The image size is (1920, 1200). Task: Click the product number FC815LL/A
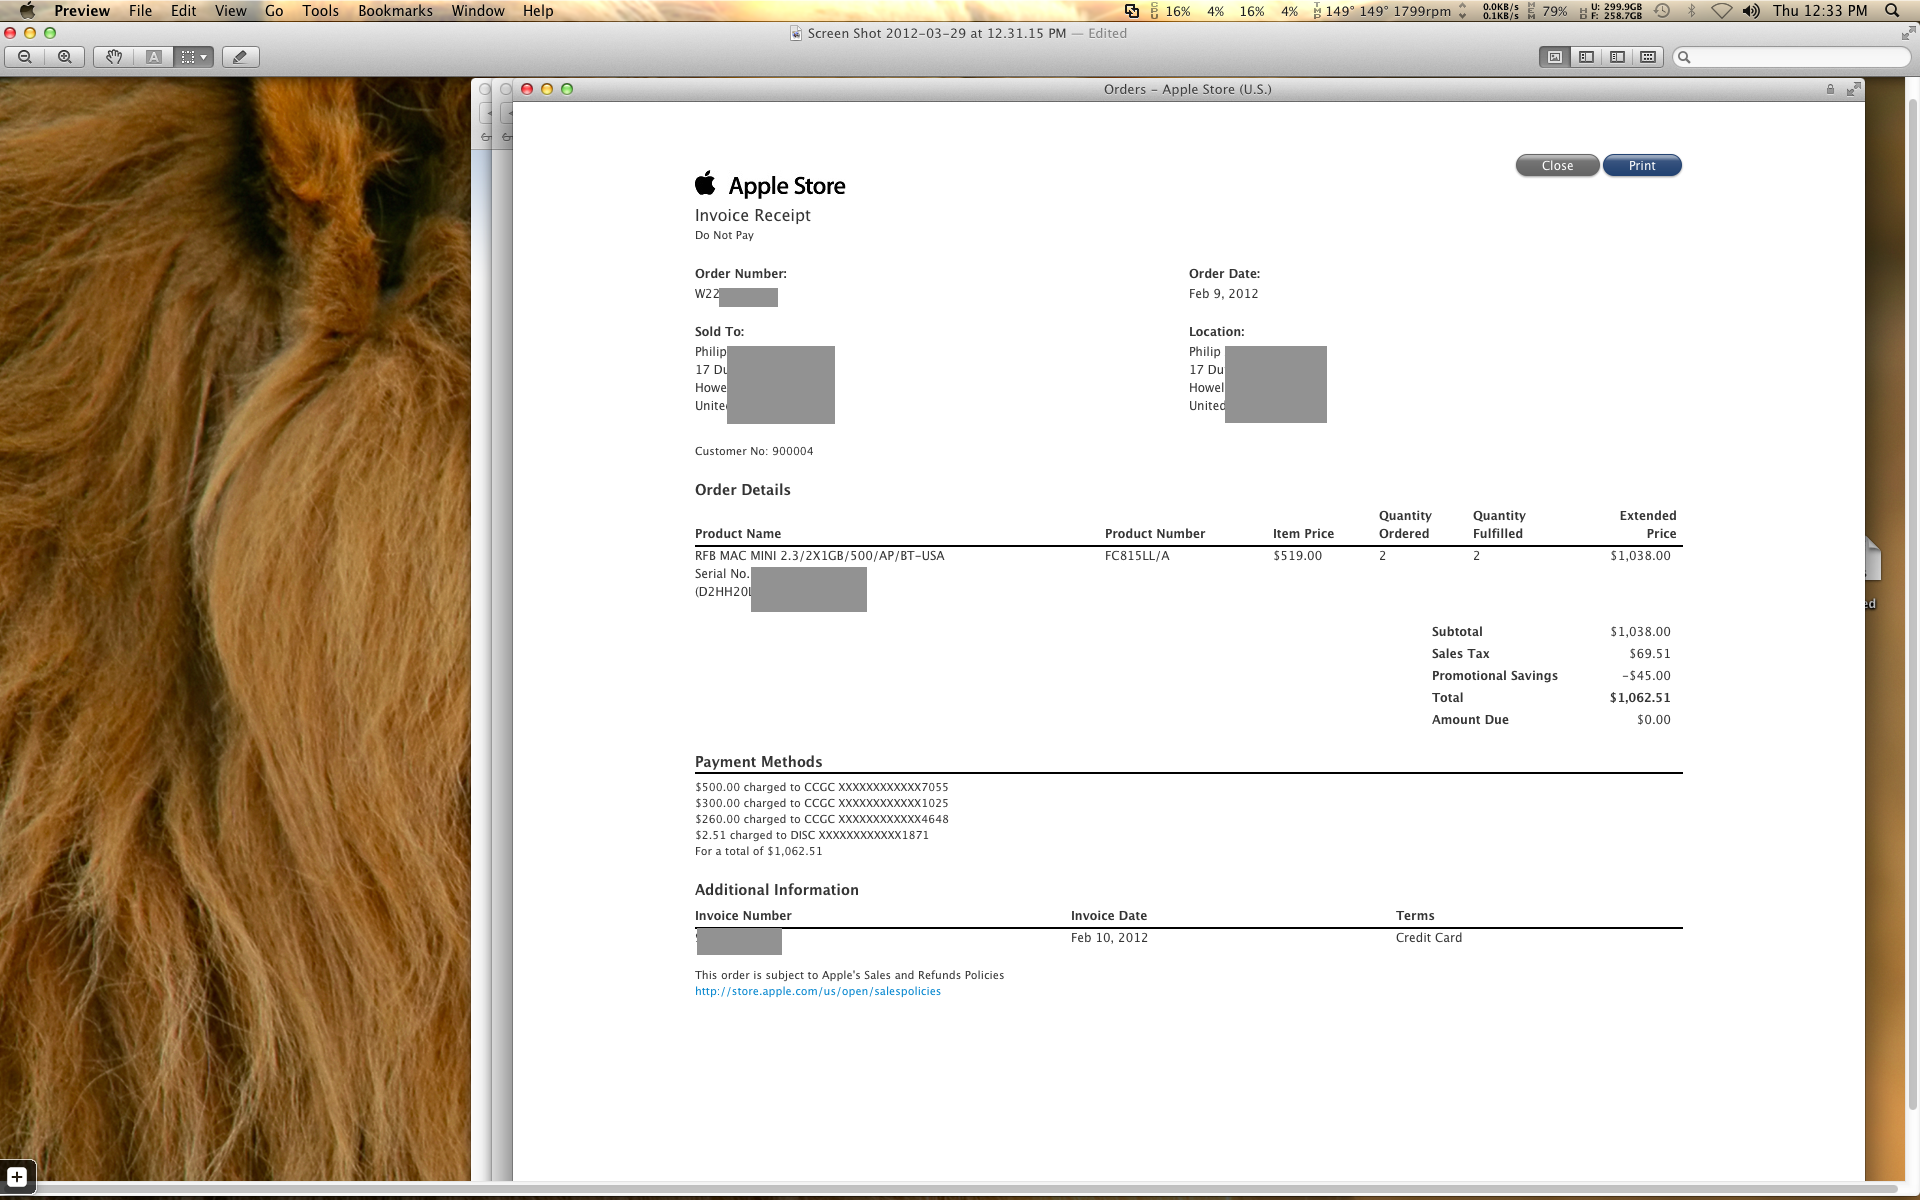click(1137, 556)
